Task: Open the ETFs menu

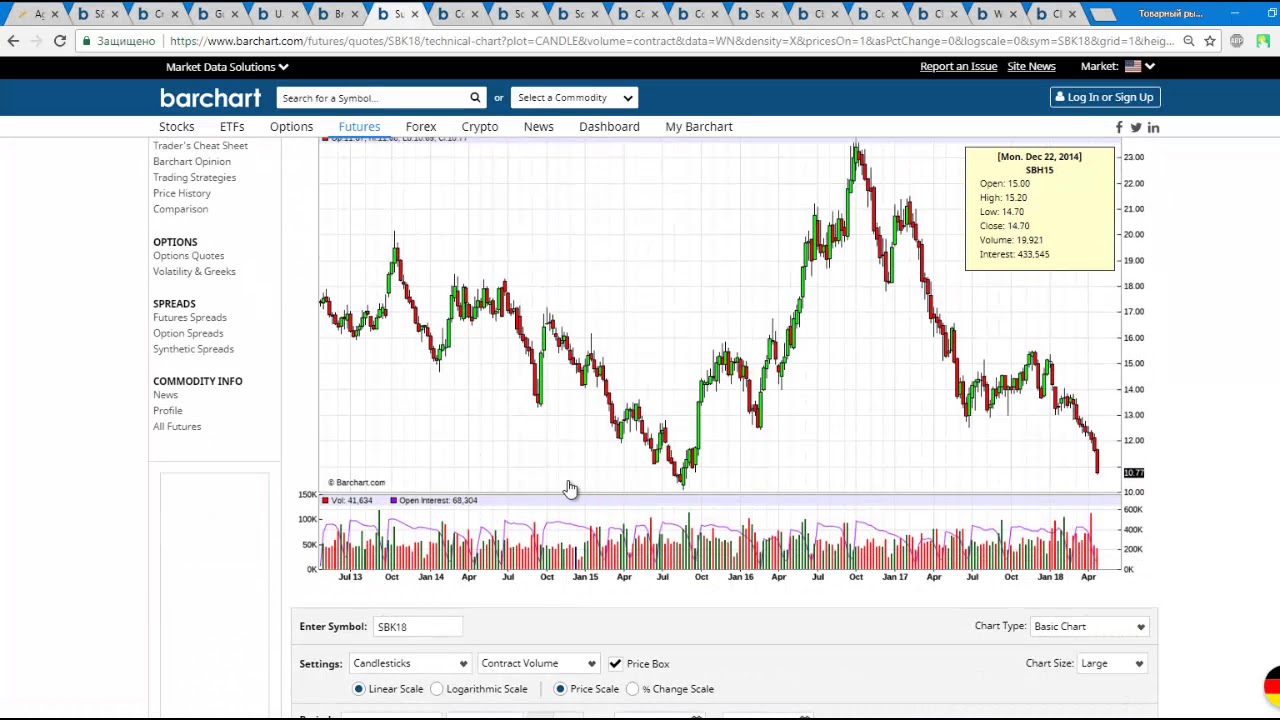Action: [232, 127]
